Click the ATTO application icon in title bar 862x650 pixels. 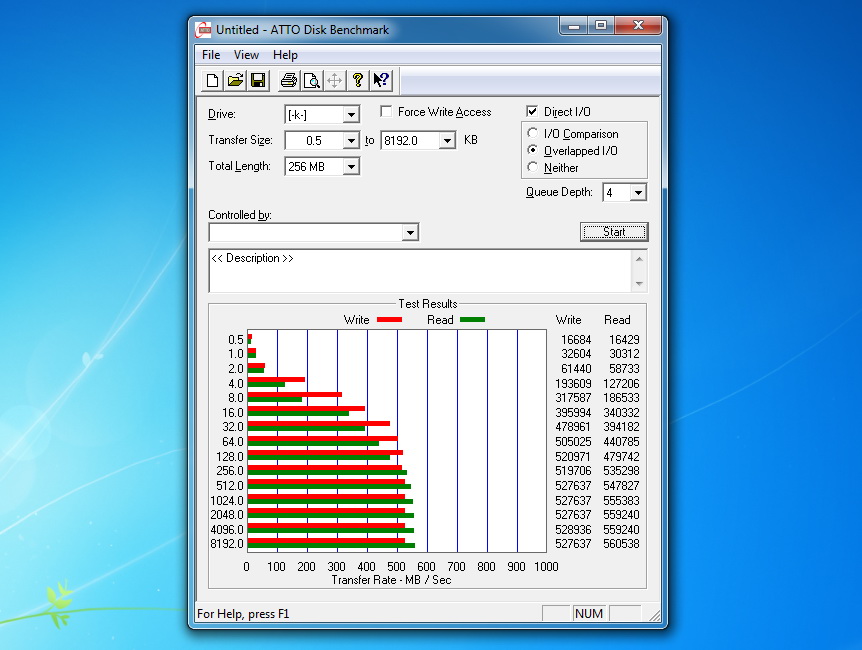coord(204,29)
